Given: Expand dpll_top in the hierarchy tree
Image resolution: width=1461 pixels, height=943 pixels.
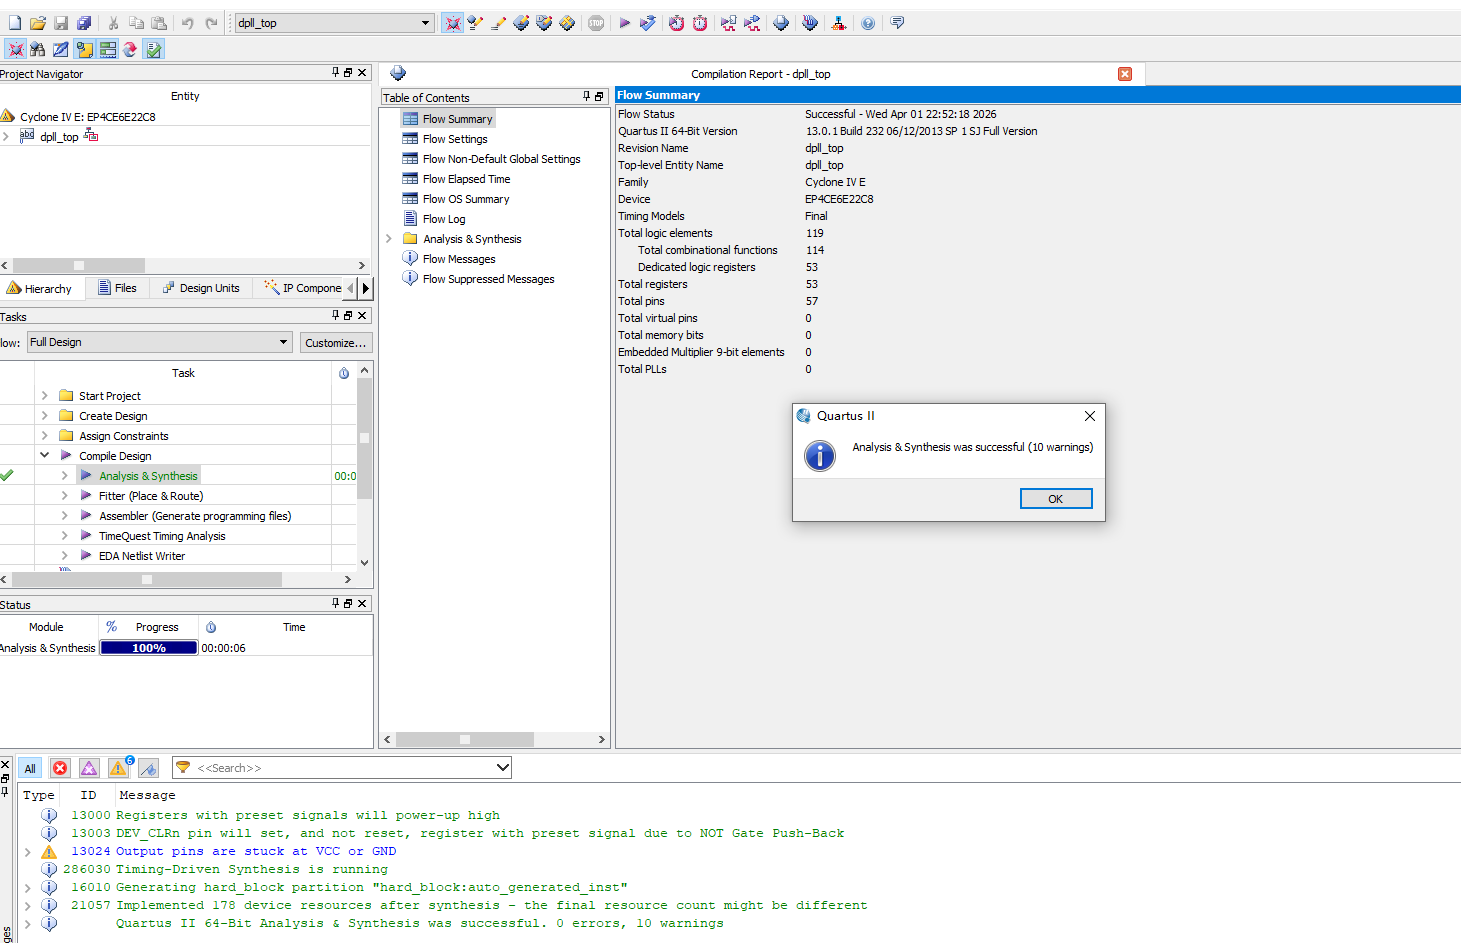Looking at the screenshot, I should tap(6, 137).
